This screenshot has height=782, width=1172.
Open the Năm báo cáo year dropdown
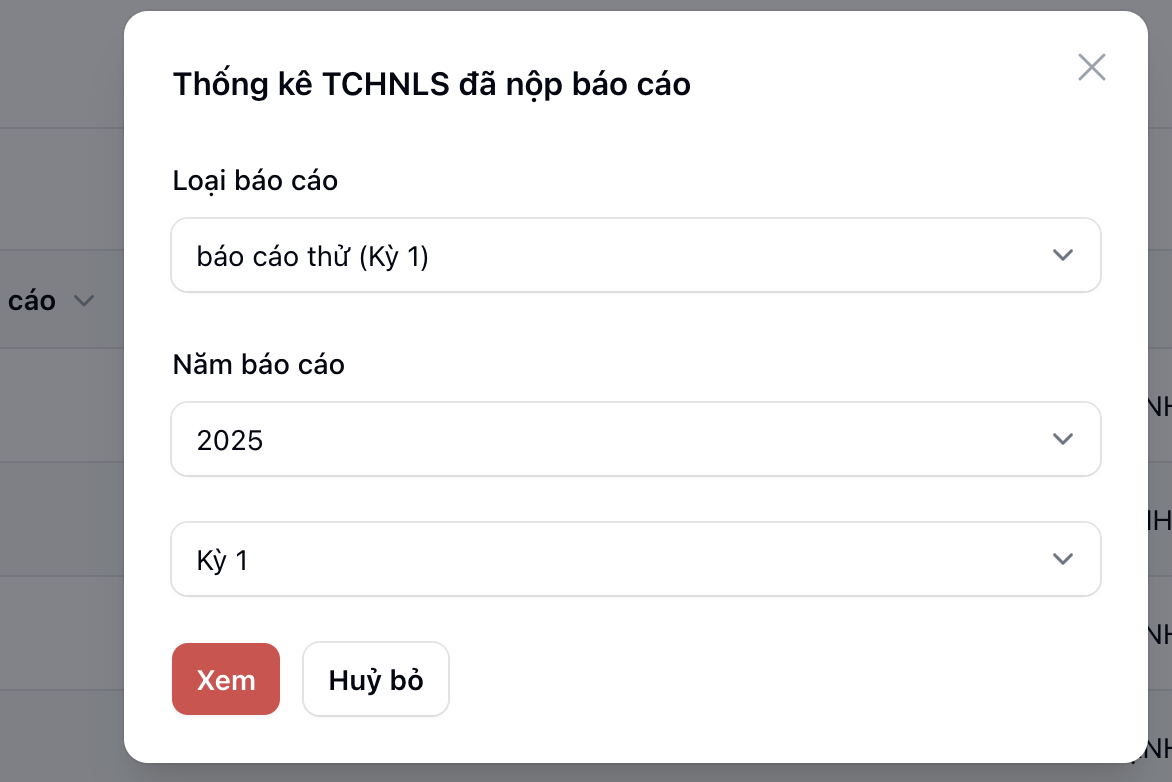coord(635,439)
